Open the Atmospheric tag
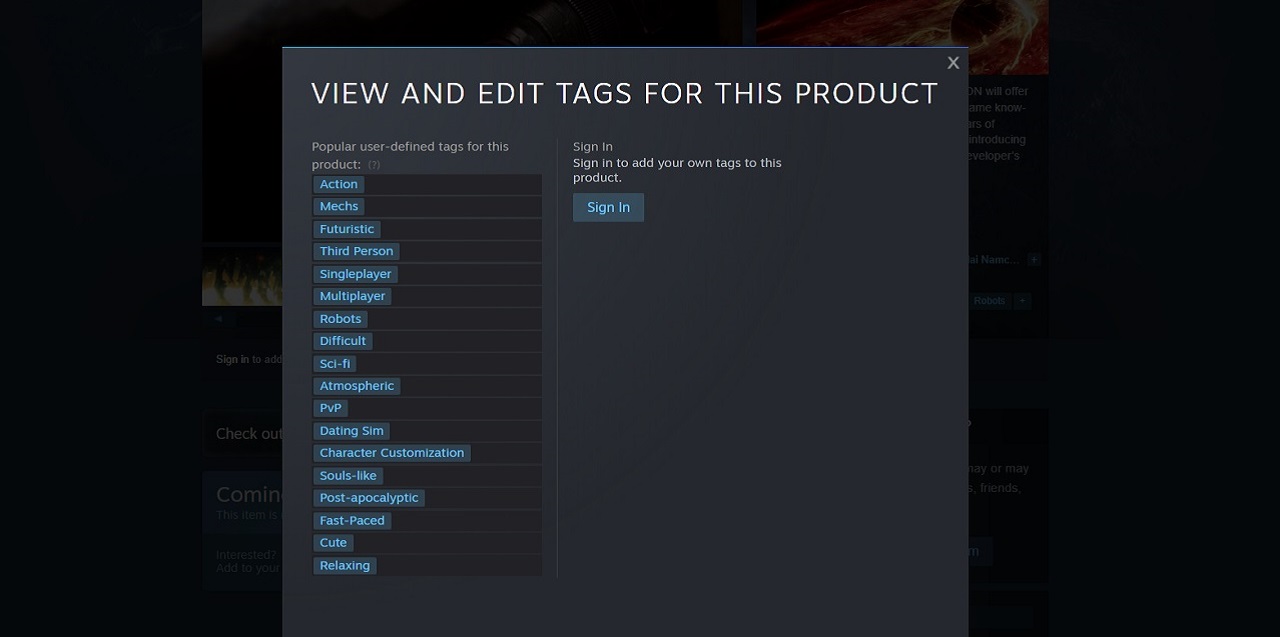1280x637 pixels. pyautogui.click(x=356, y=386)
